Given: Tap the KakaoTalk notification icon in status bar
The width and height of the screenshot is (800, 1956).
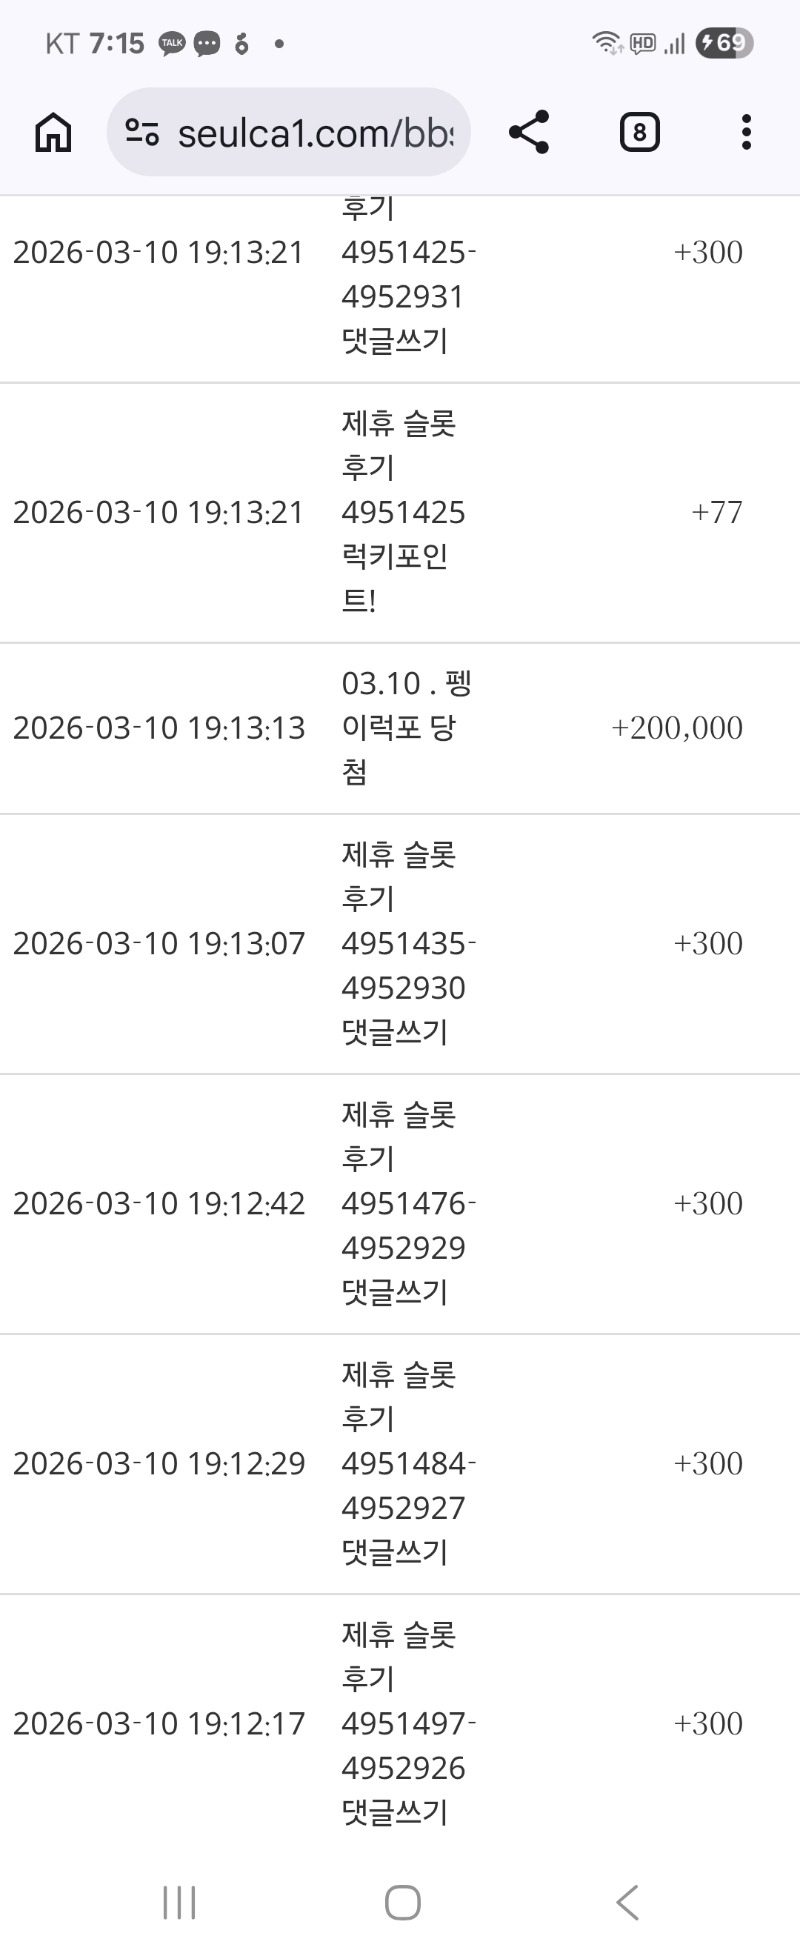Looking at the screenshot, I should [x=172, y=43].
